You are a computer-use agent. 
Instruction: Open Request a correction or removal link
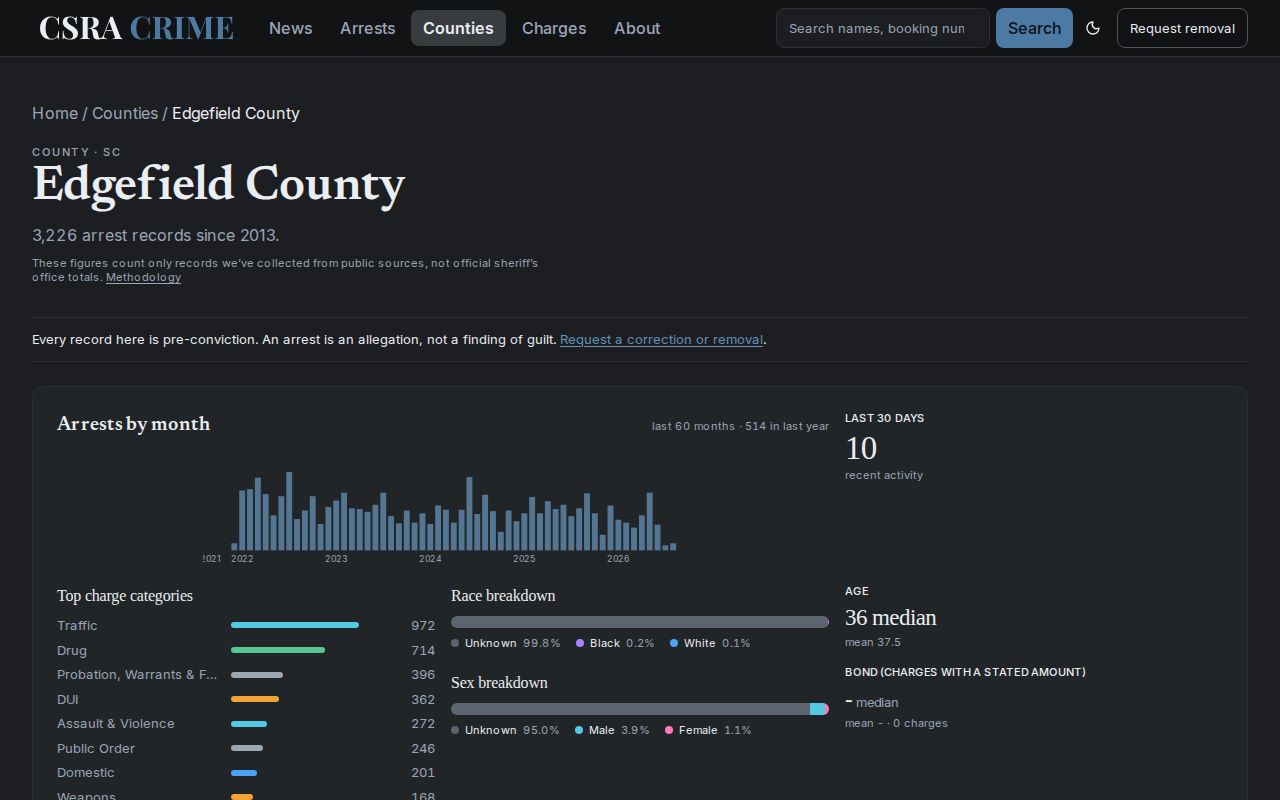point(661,339)
